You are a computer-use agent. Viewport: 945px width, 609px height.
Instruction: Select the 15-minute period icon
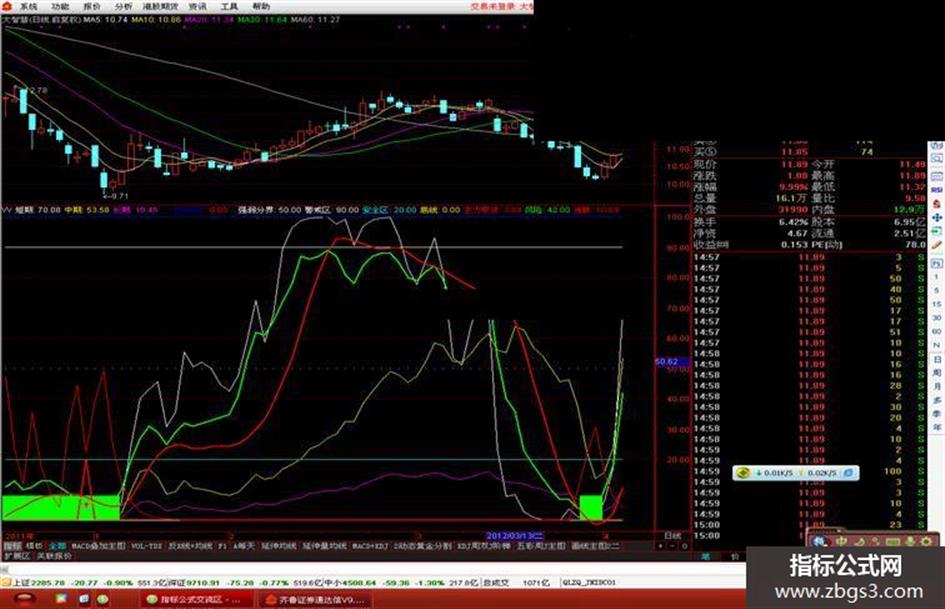pos(937,305)
